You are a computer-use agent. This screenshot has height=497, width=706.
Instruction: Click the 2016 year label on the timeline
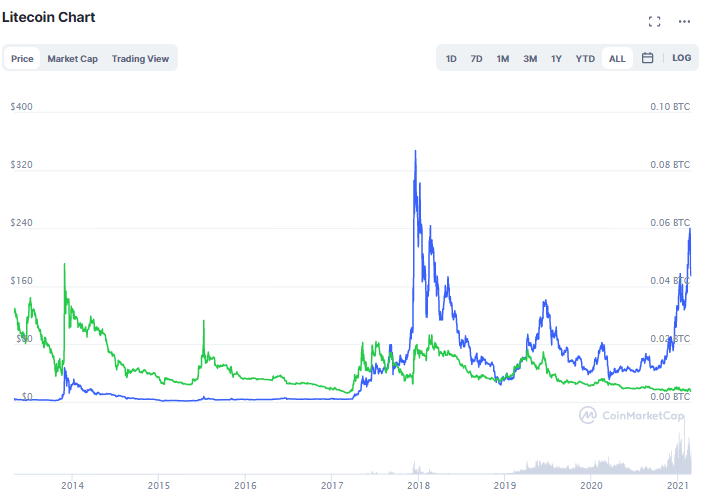[245, 486]
